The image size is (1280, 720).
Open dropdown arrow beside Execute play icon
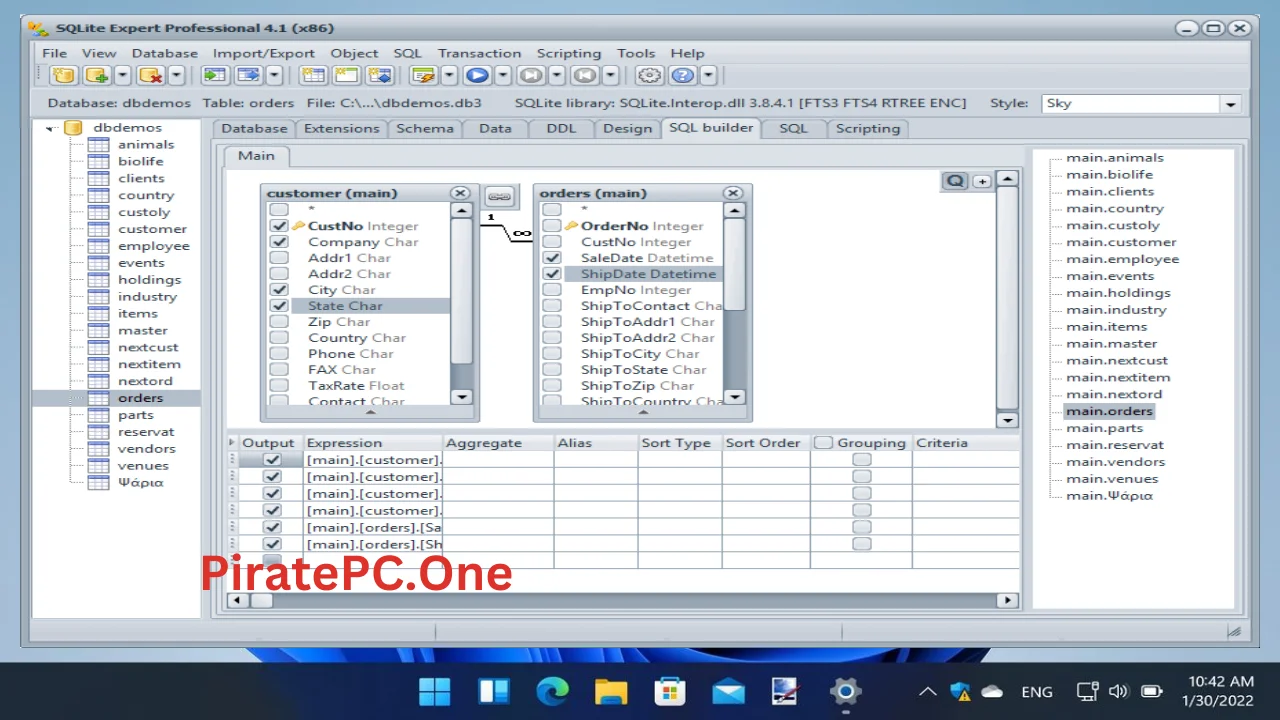tap(502, 75)
